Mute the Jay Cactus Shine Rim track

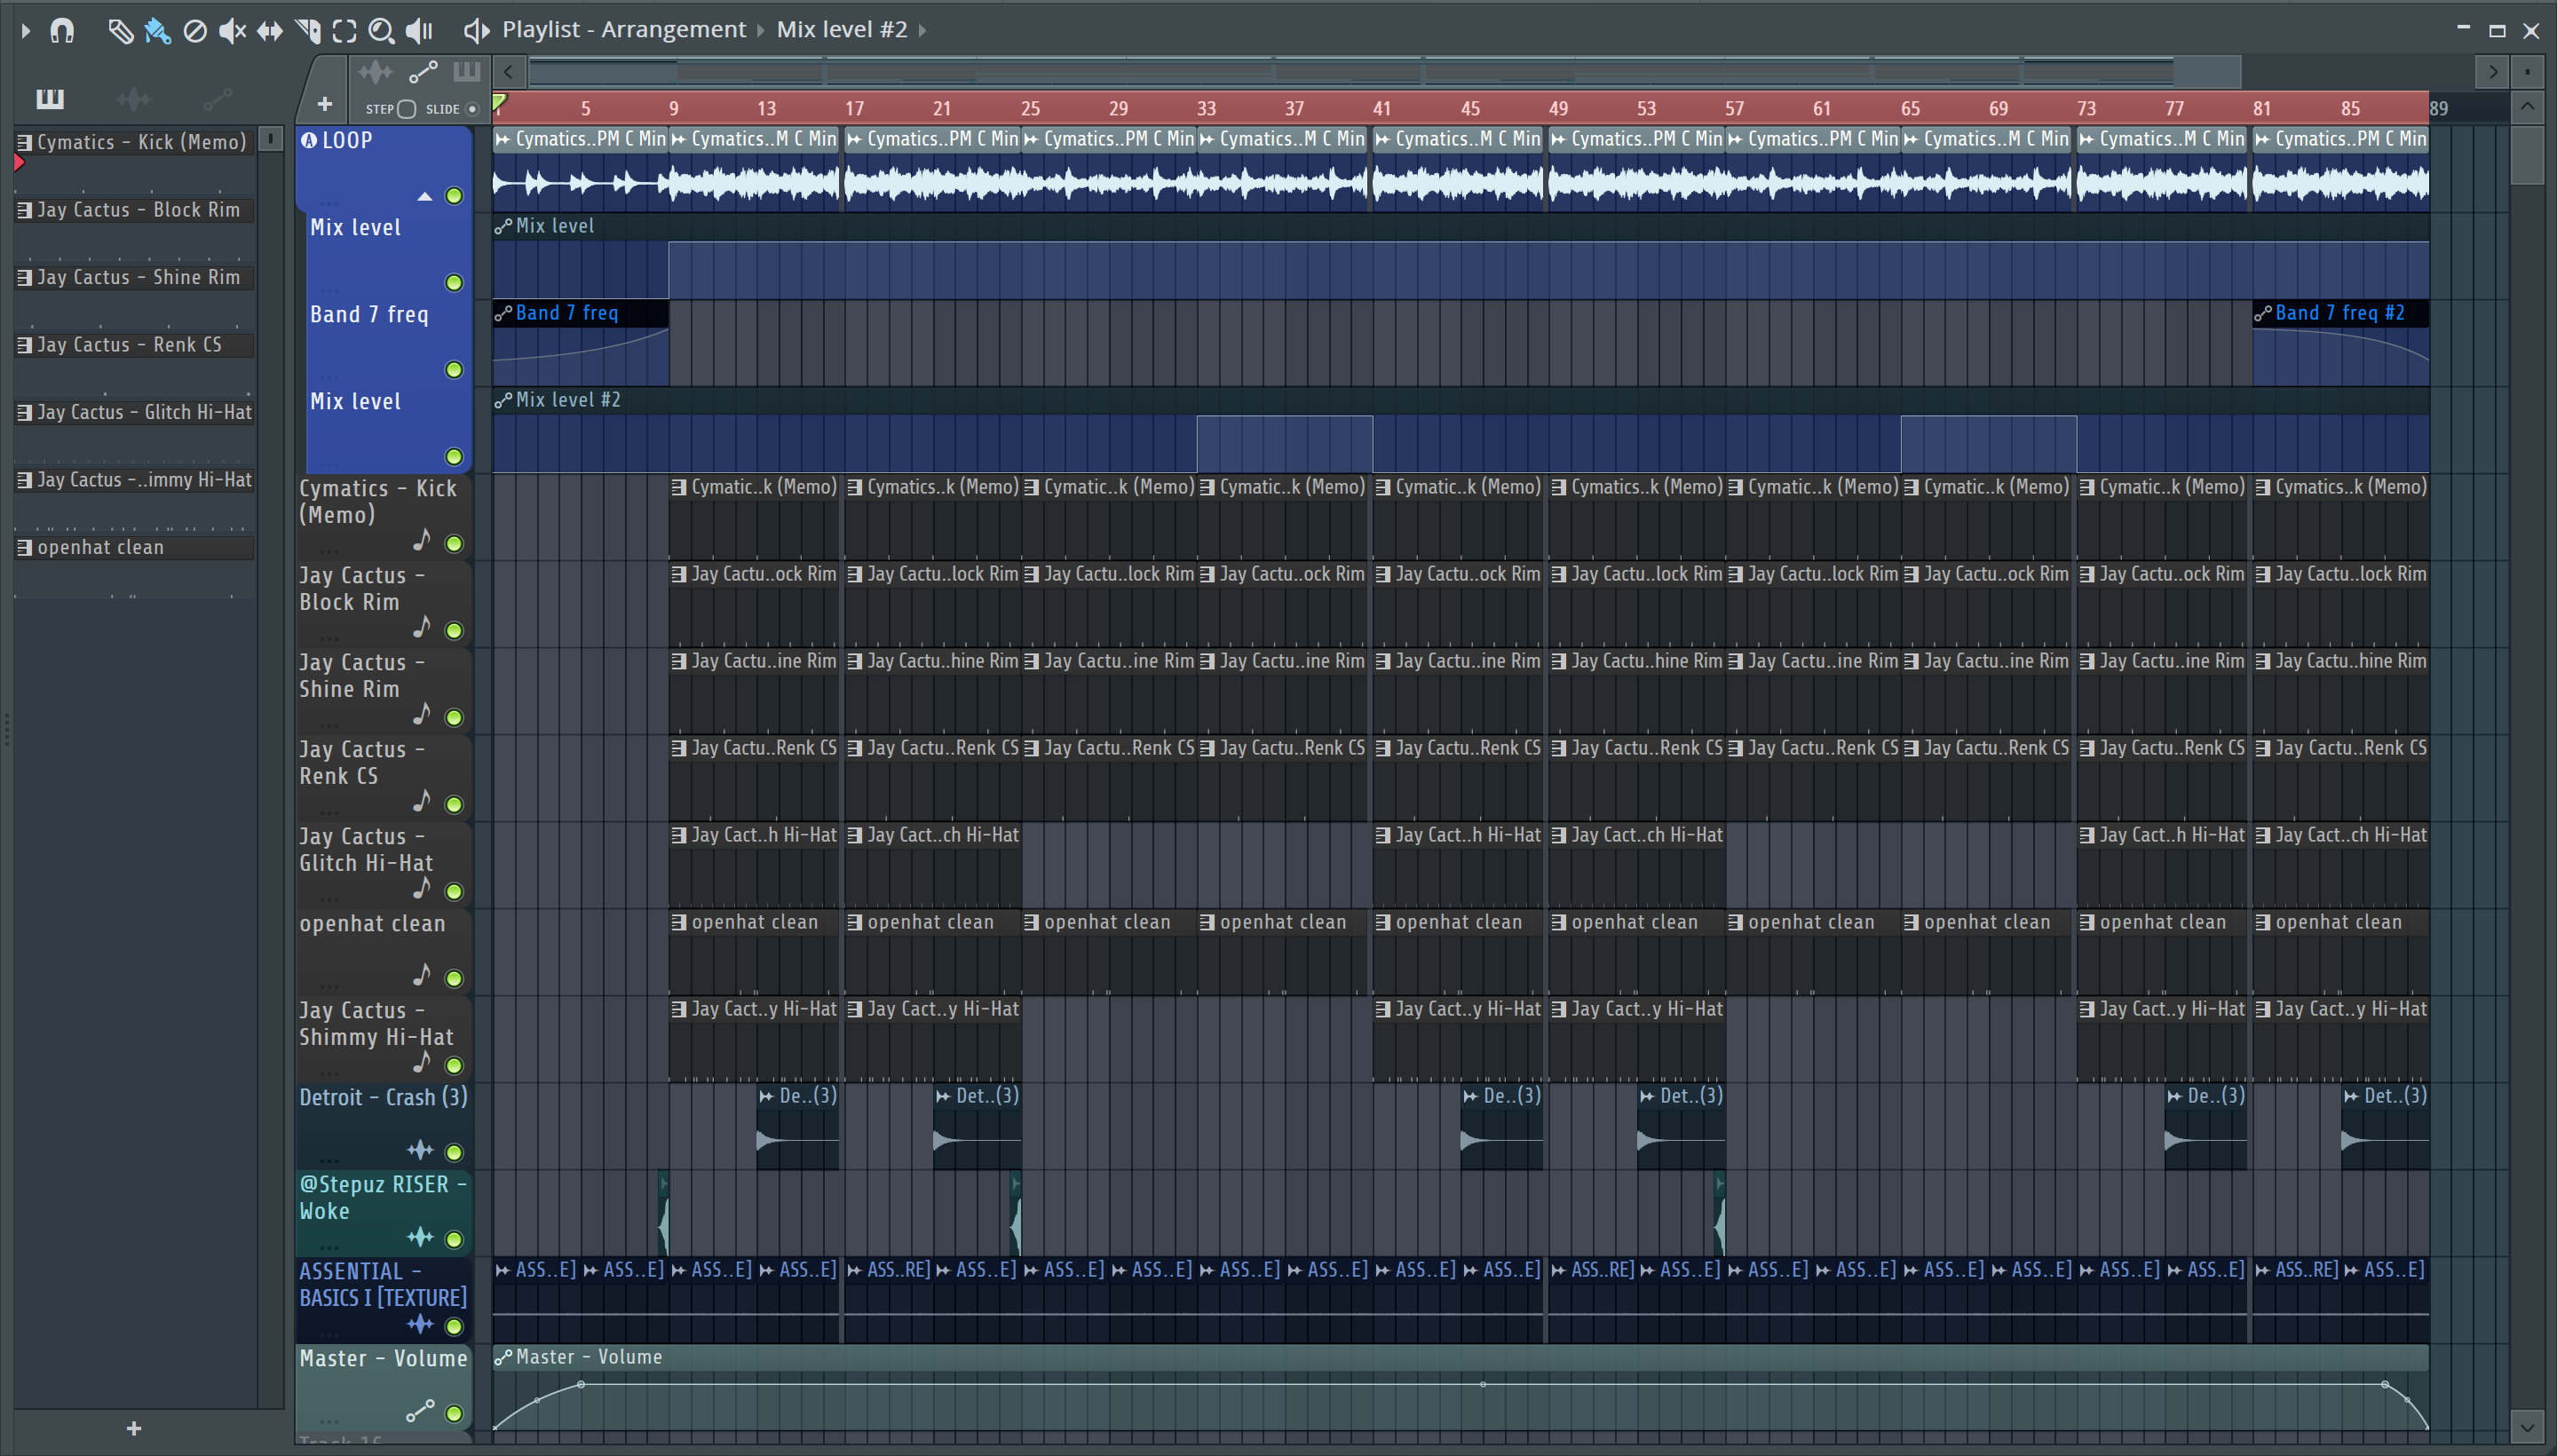tap(454, 718)
